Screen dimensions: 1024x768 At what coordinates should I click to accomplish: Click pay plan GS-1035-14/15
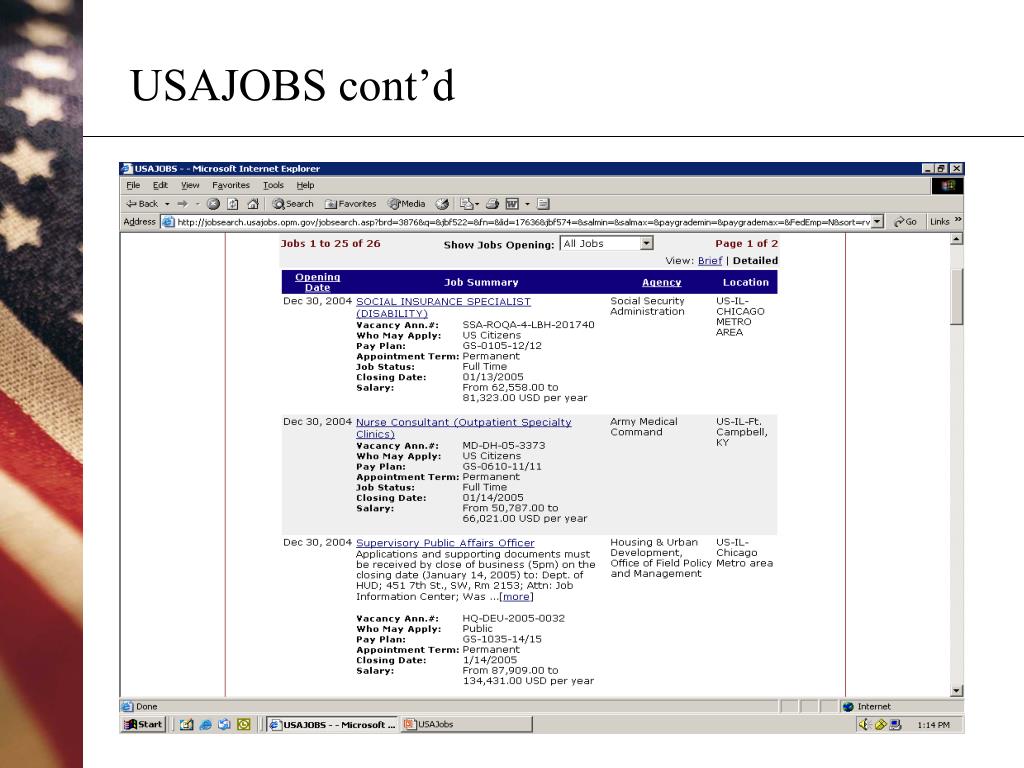[502, 639]
